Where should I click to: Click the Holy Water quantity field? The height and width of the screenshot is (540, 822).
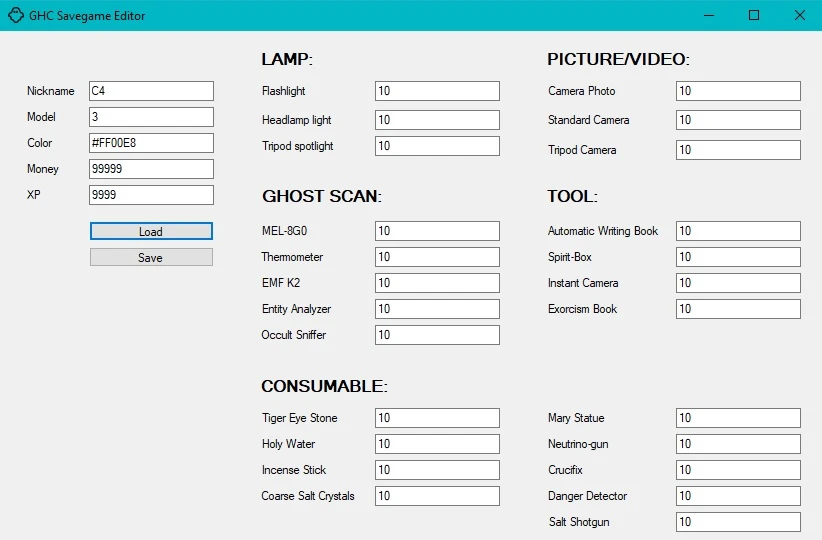click(437, 444)
